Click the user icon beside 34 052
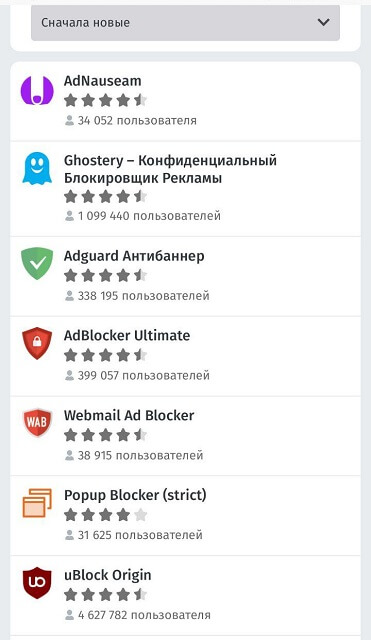The image size is (371, 640). pyautogui.click(x=69, y=120)
